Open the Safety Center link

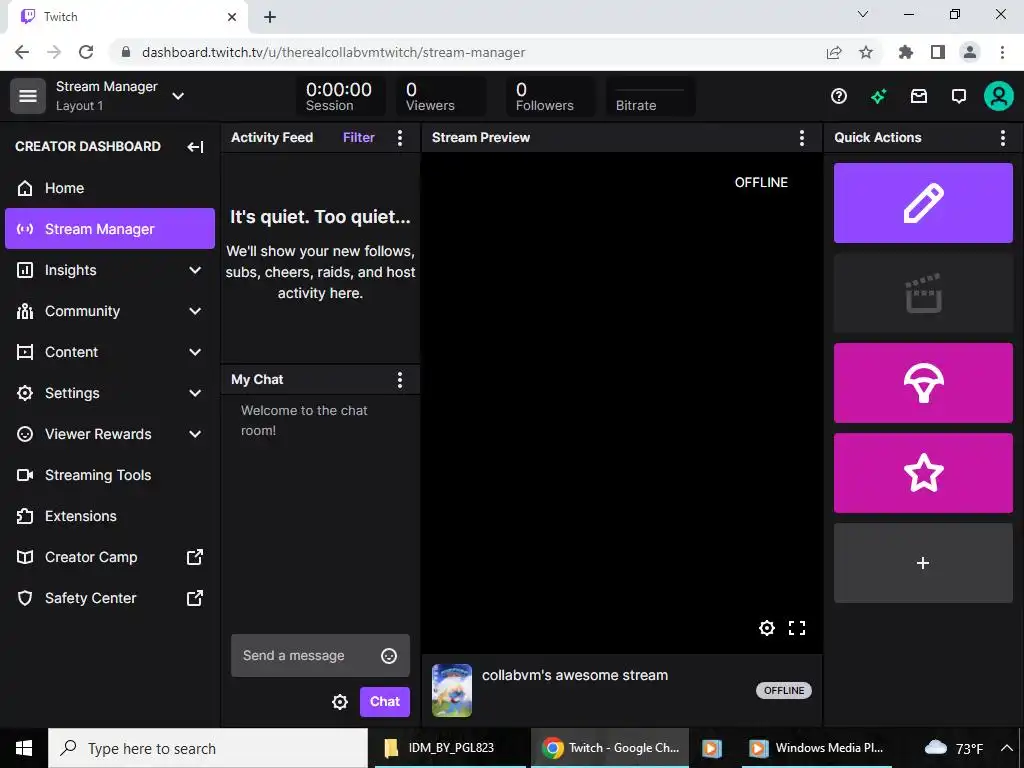[x=110, y=598]
